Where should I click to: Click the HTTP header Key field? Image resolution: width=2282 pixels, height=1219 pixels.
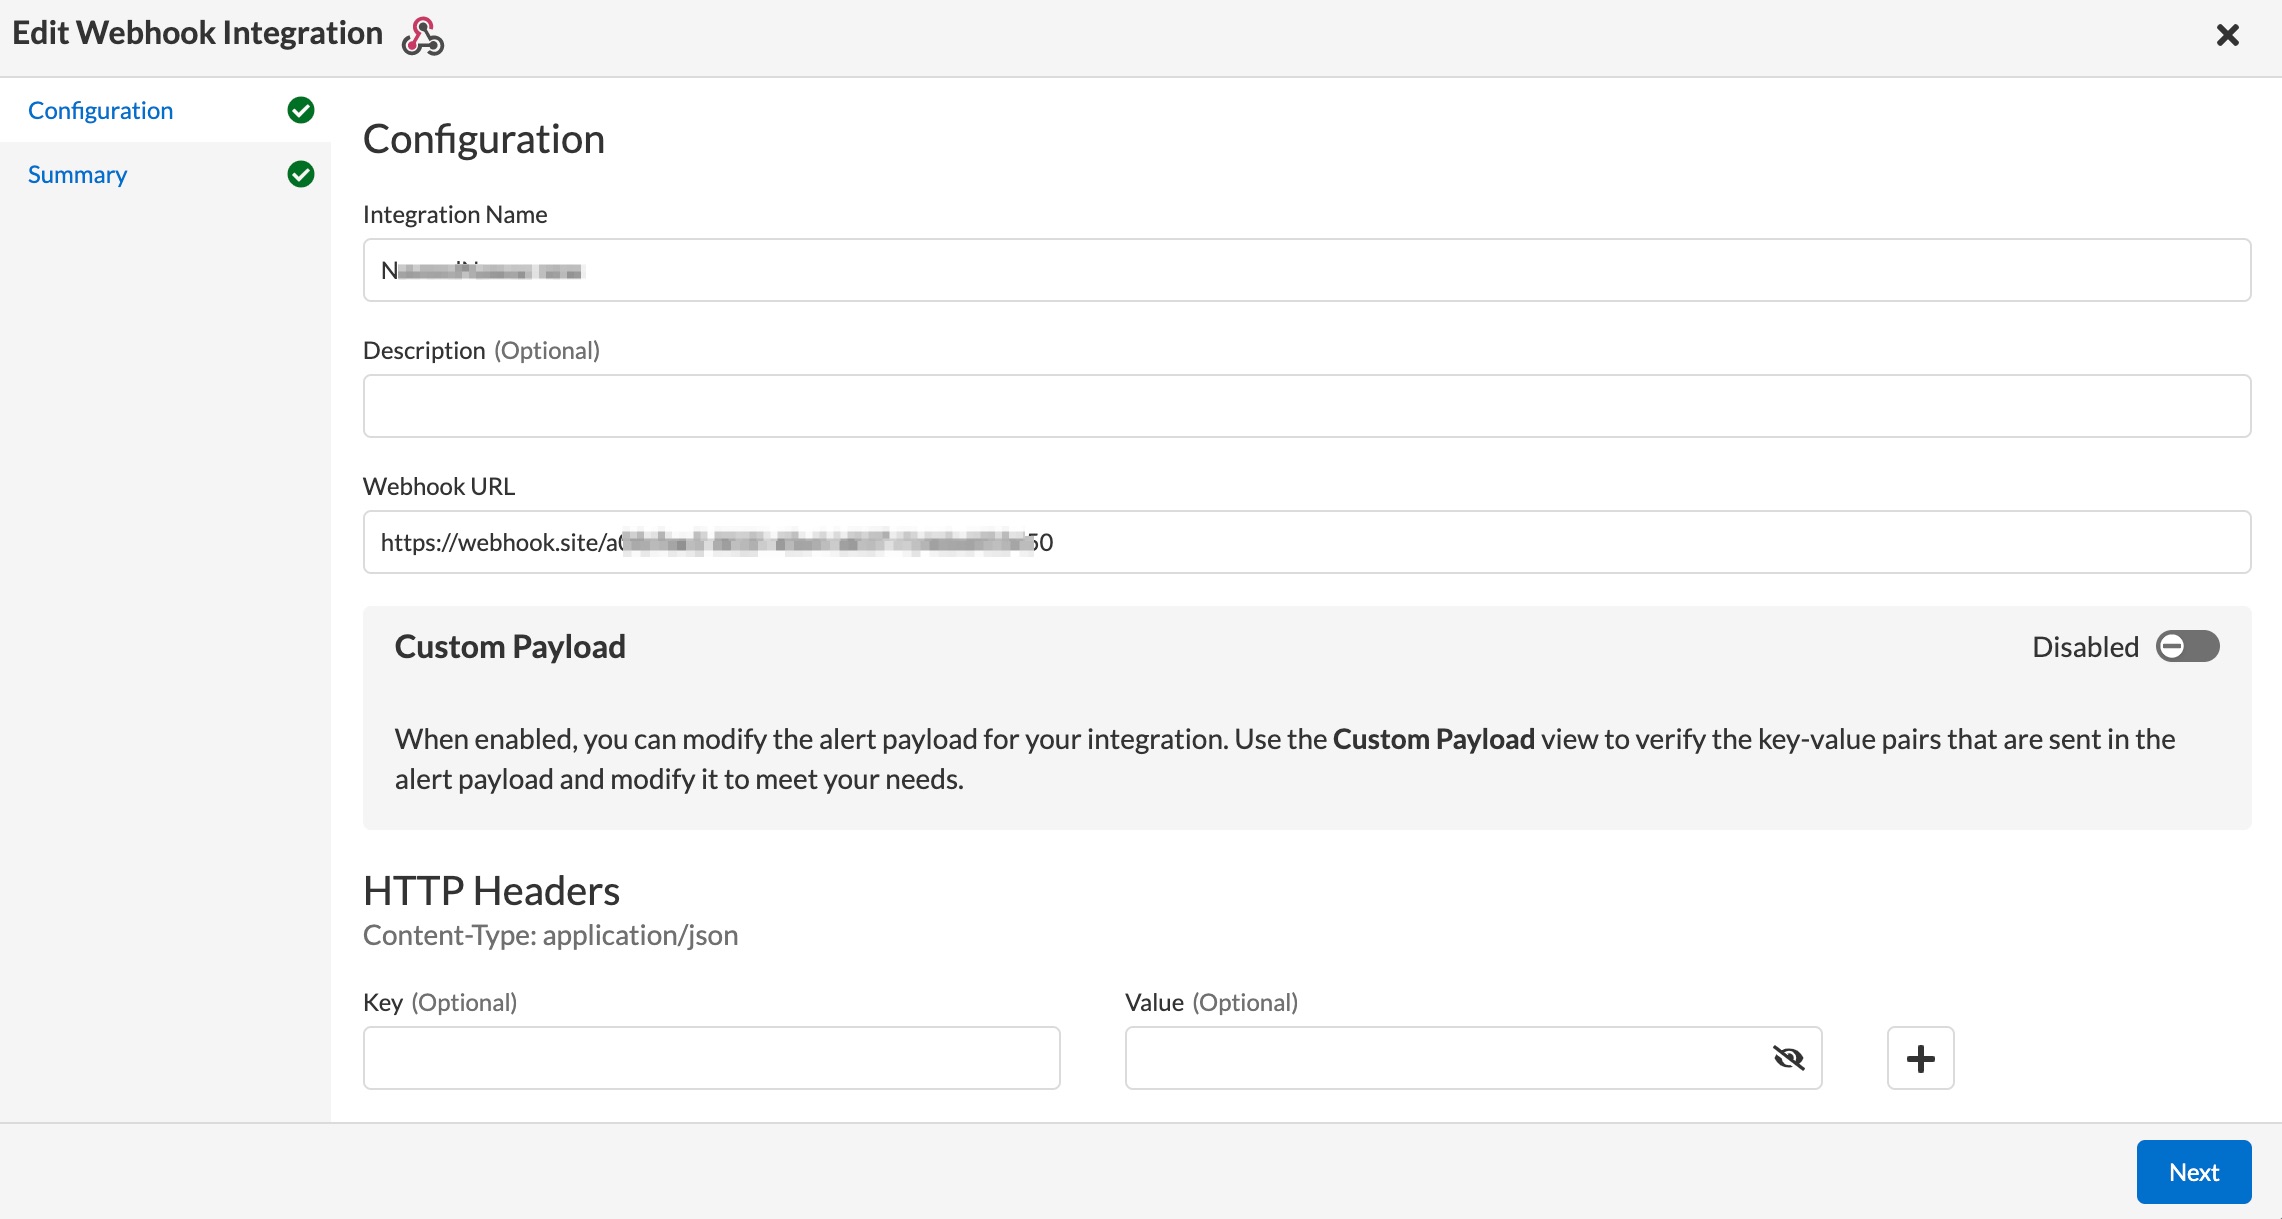[x=711, y=1058]
